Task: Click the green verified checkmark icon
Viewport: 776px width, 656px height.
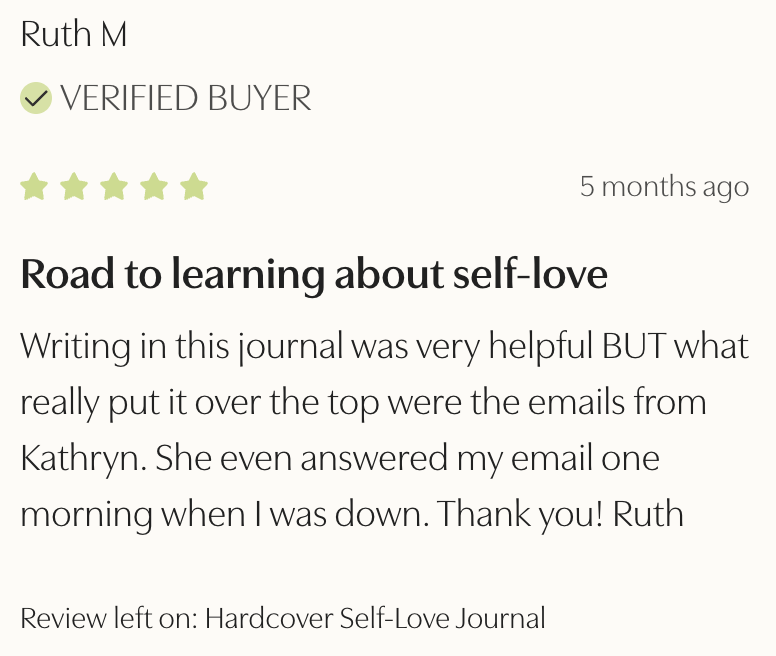Action: (36, 98)
